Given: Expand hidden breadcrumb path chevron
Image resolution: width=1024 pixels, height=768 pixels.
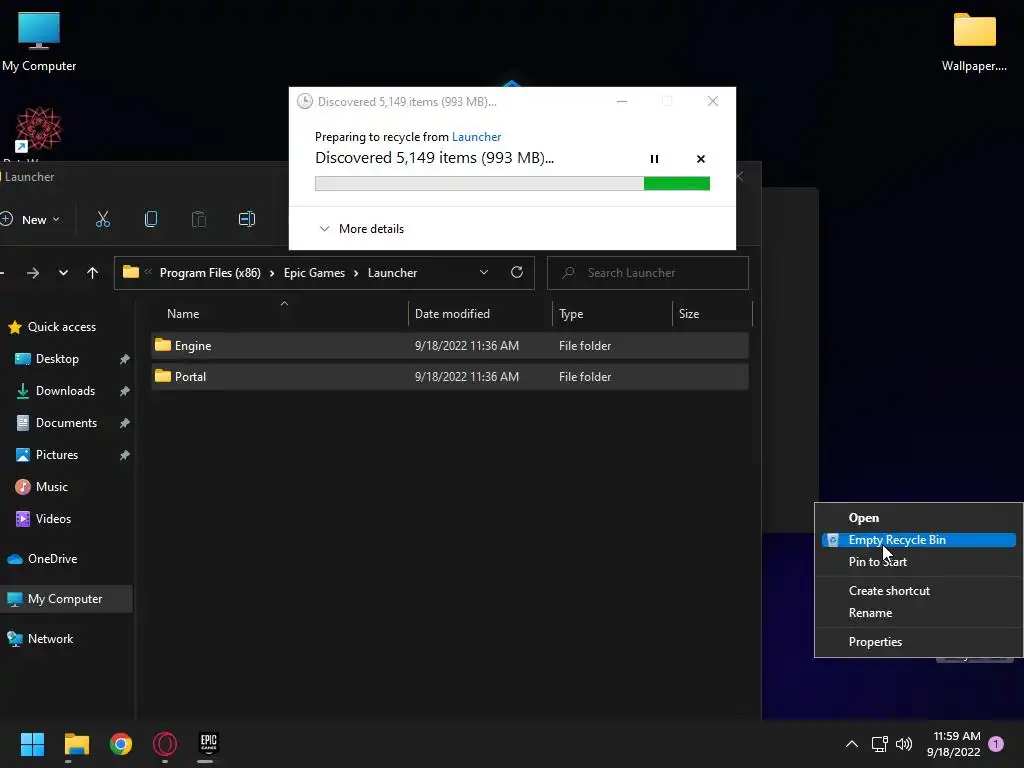Looking at the screenshot, I should 148,272.
